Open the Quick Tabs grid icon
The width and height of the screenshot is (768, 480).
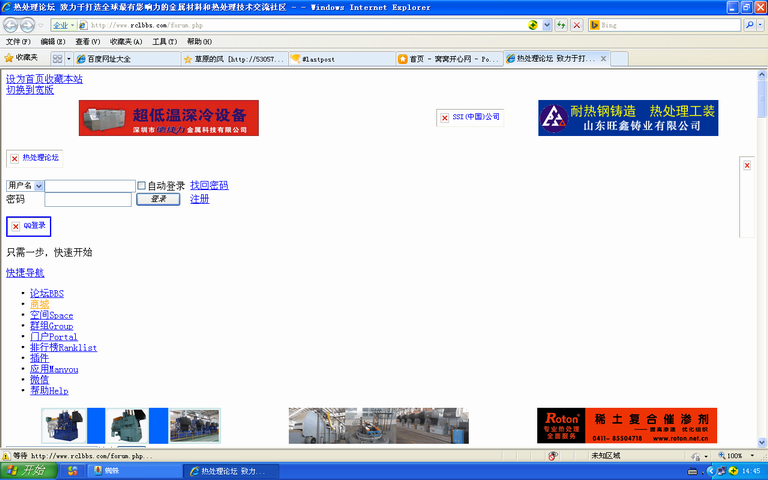click(57, 59)
